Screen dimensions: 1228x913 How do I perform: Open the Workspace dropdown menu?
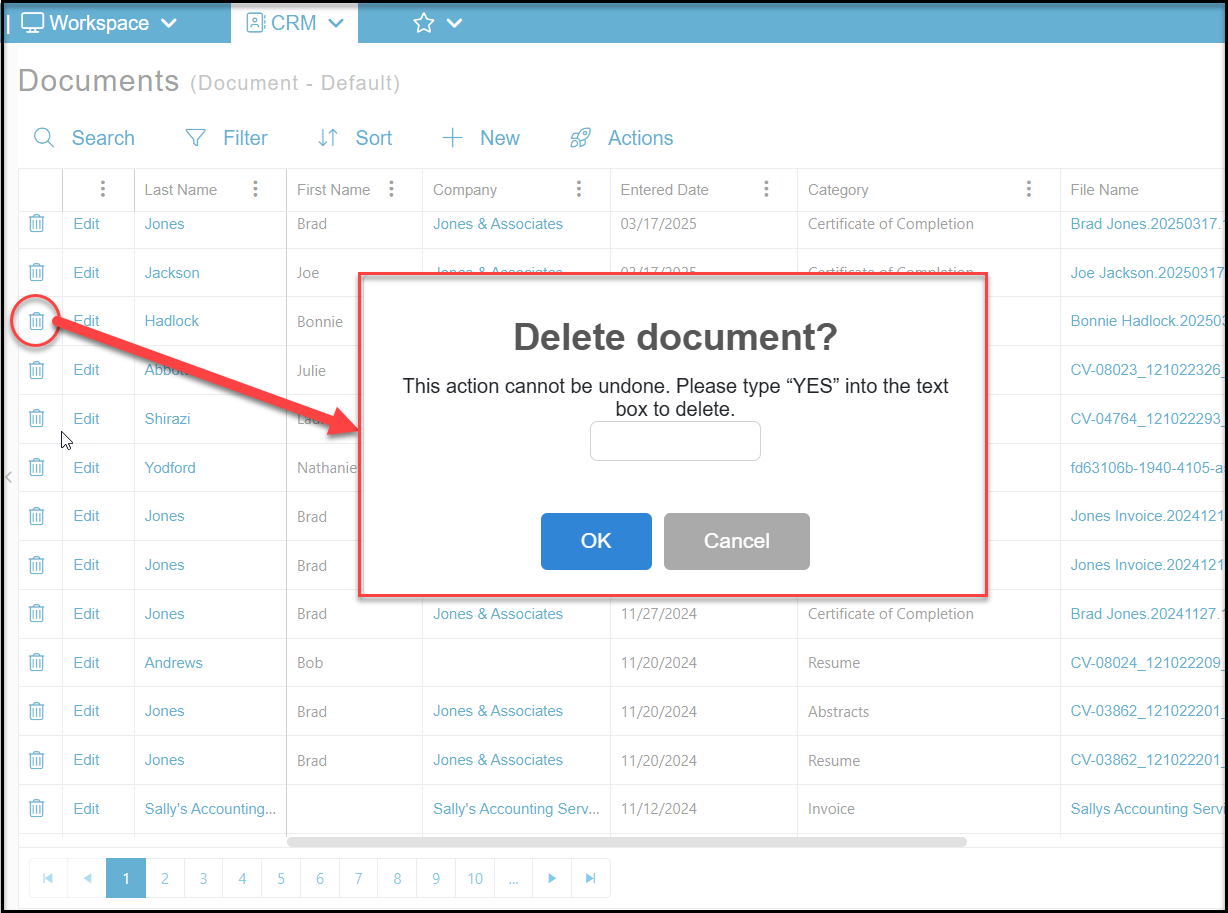pos(99,23)
